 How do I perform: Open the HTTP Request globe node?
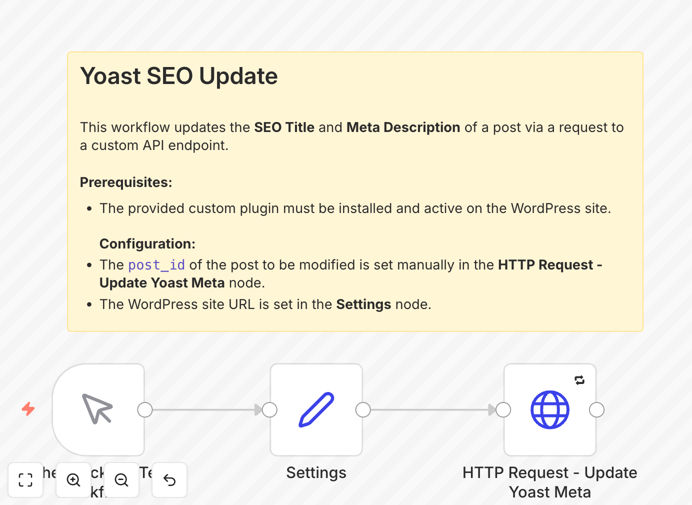coord(550,410)
